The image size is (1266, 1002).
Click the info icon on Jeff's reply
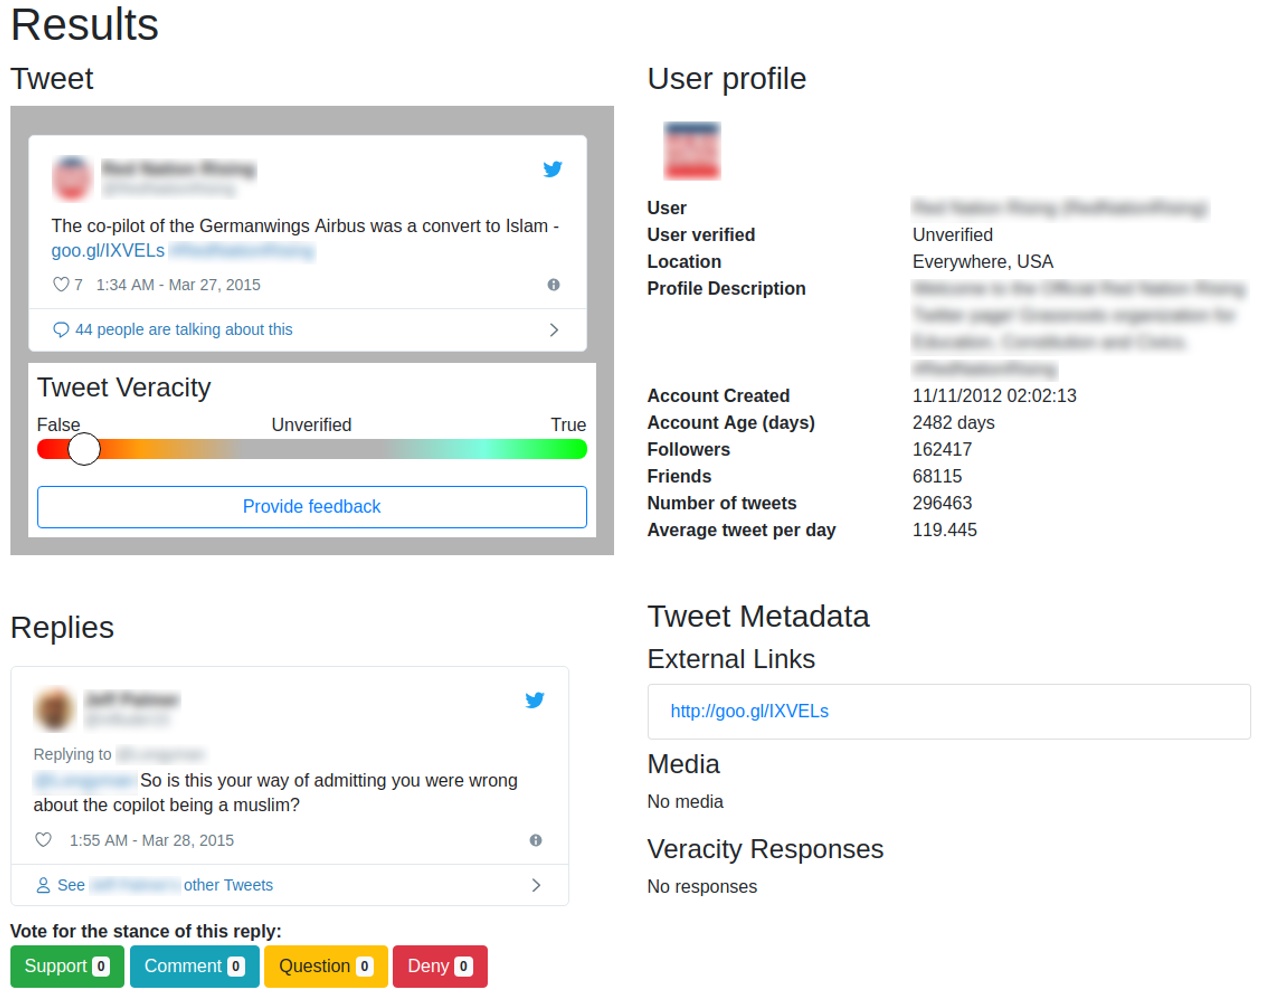pos(536,840)
